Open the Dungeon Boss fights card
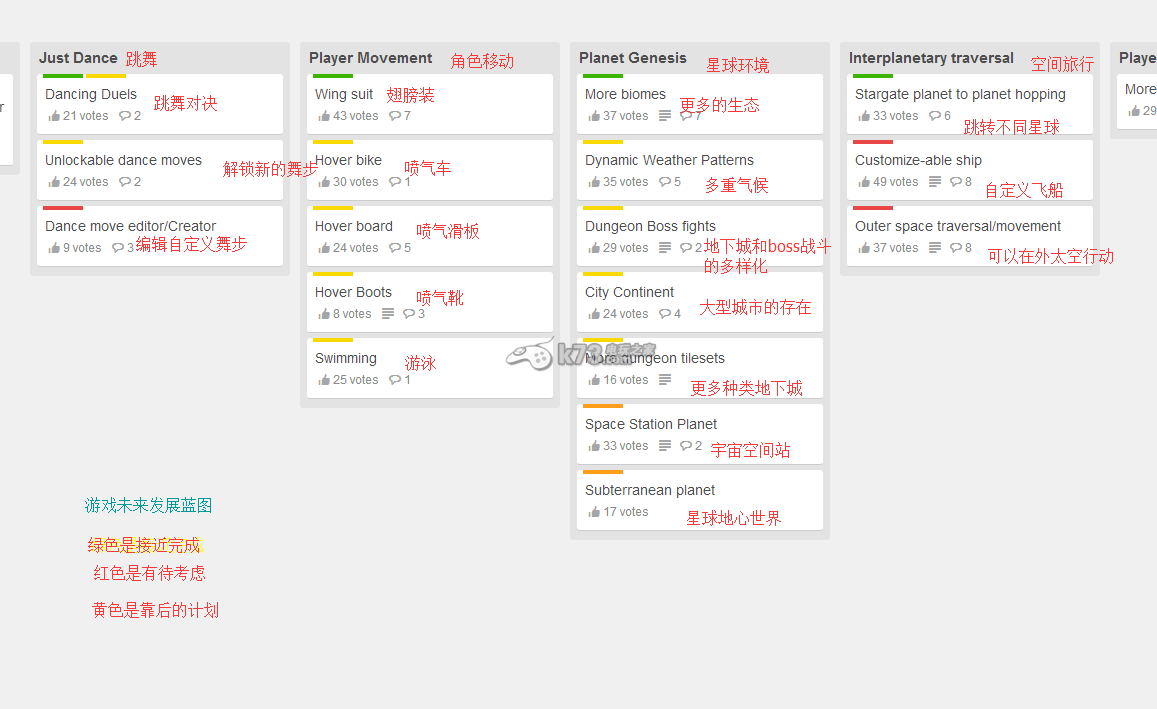 click(x=650, y=226)
